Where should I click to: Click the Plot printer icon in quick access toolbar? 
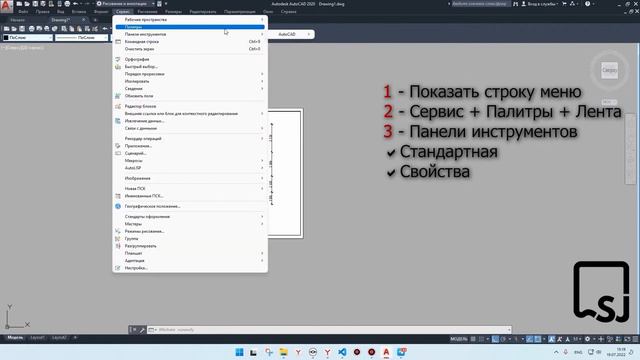(67, 4)
